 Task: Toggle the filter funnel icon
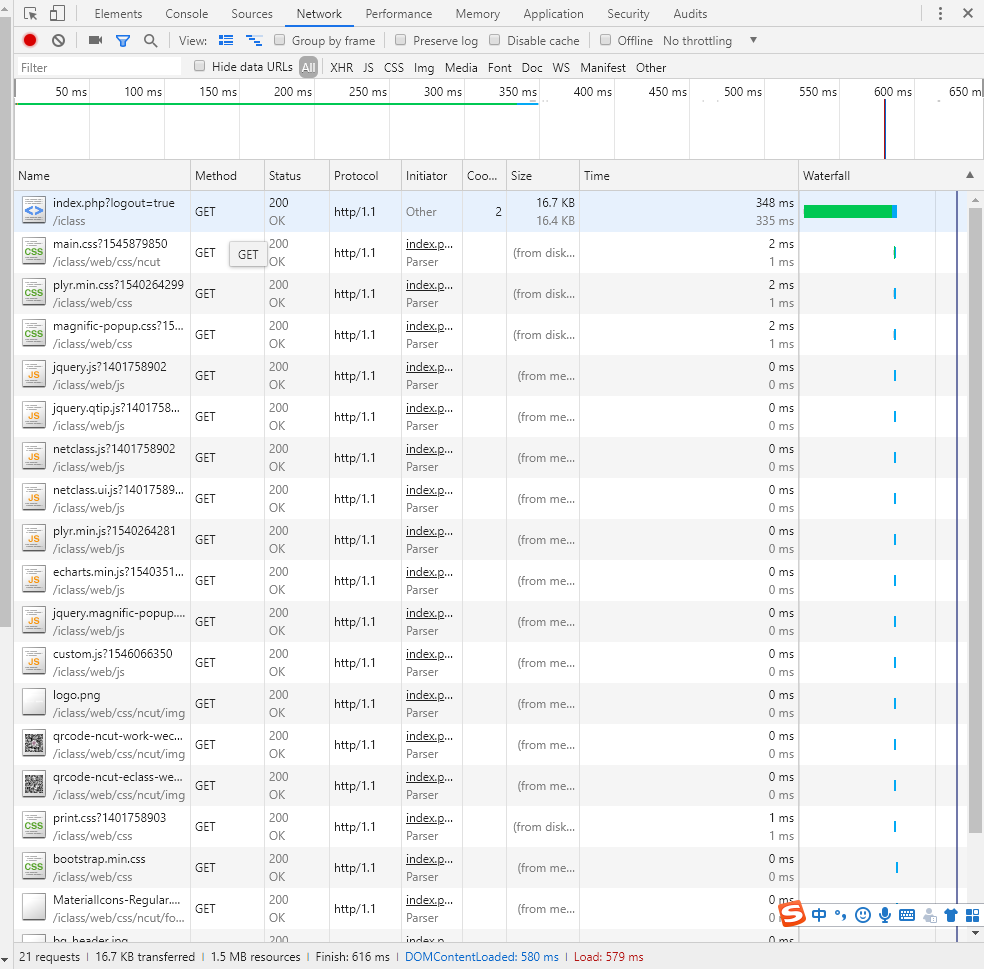[x=123, y=41]
